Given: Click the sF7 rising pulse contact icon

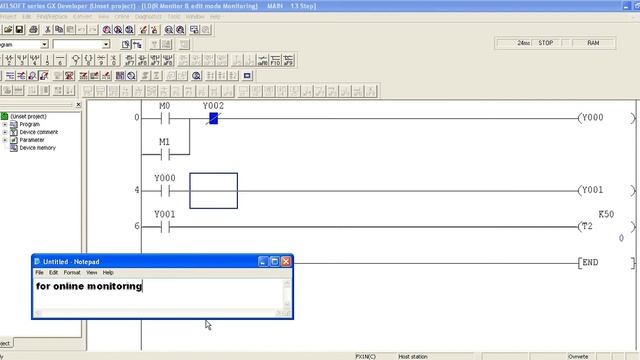Looking at the screenshot, I should [x=129, y=60].
